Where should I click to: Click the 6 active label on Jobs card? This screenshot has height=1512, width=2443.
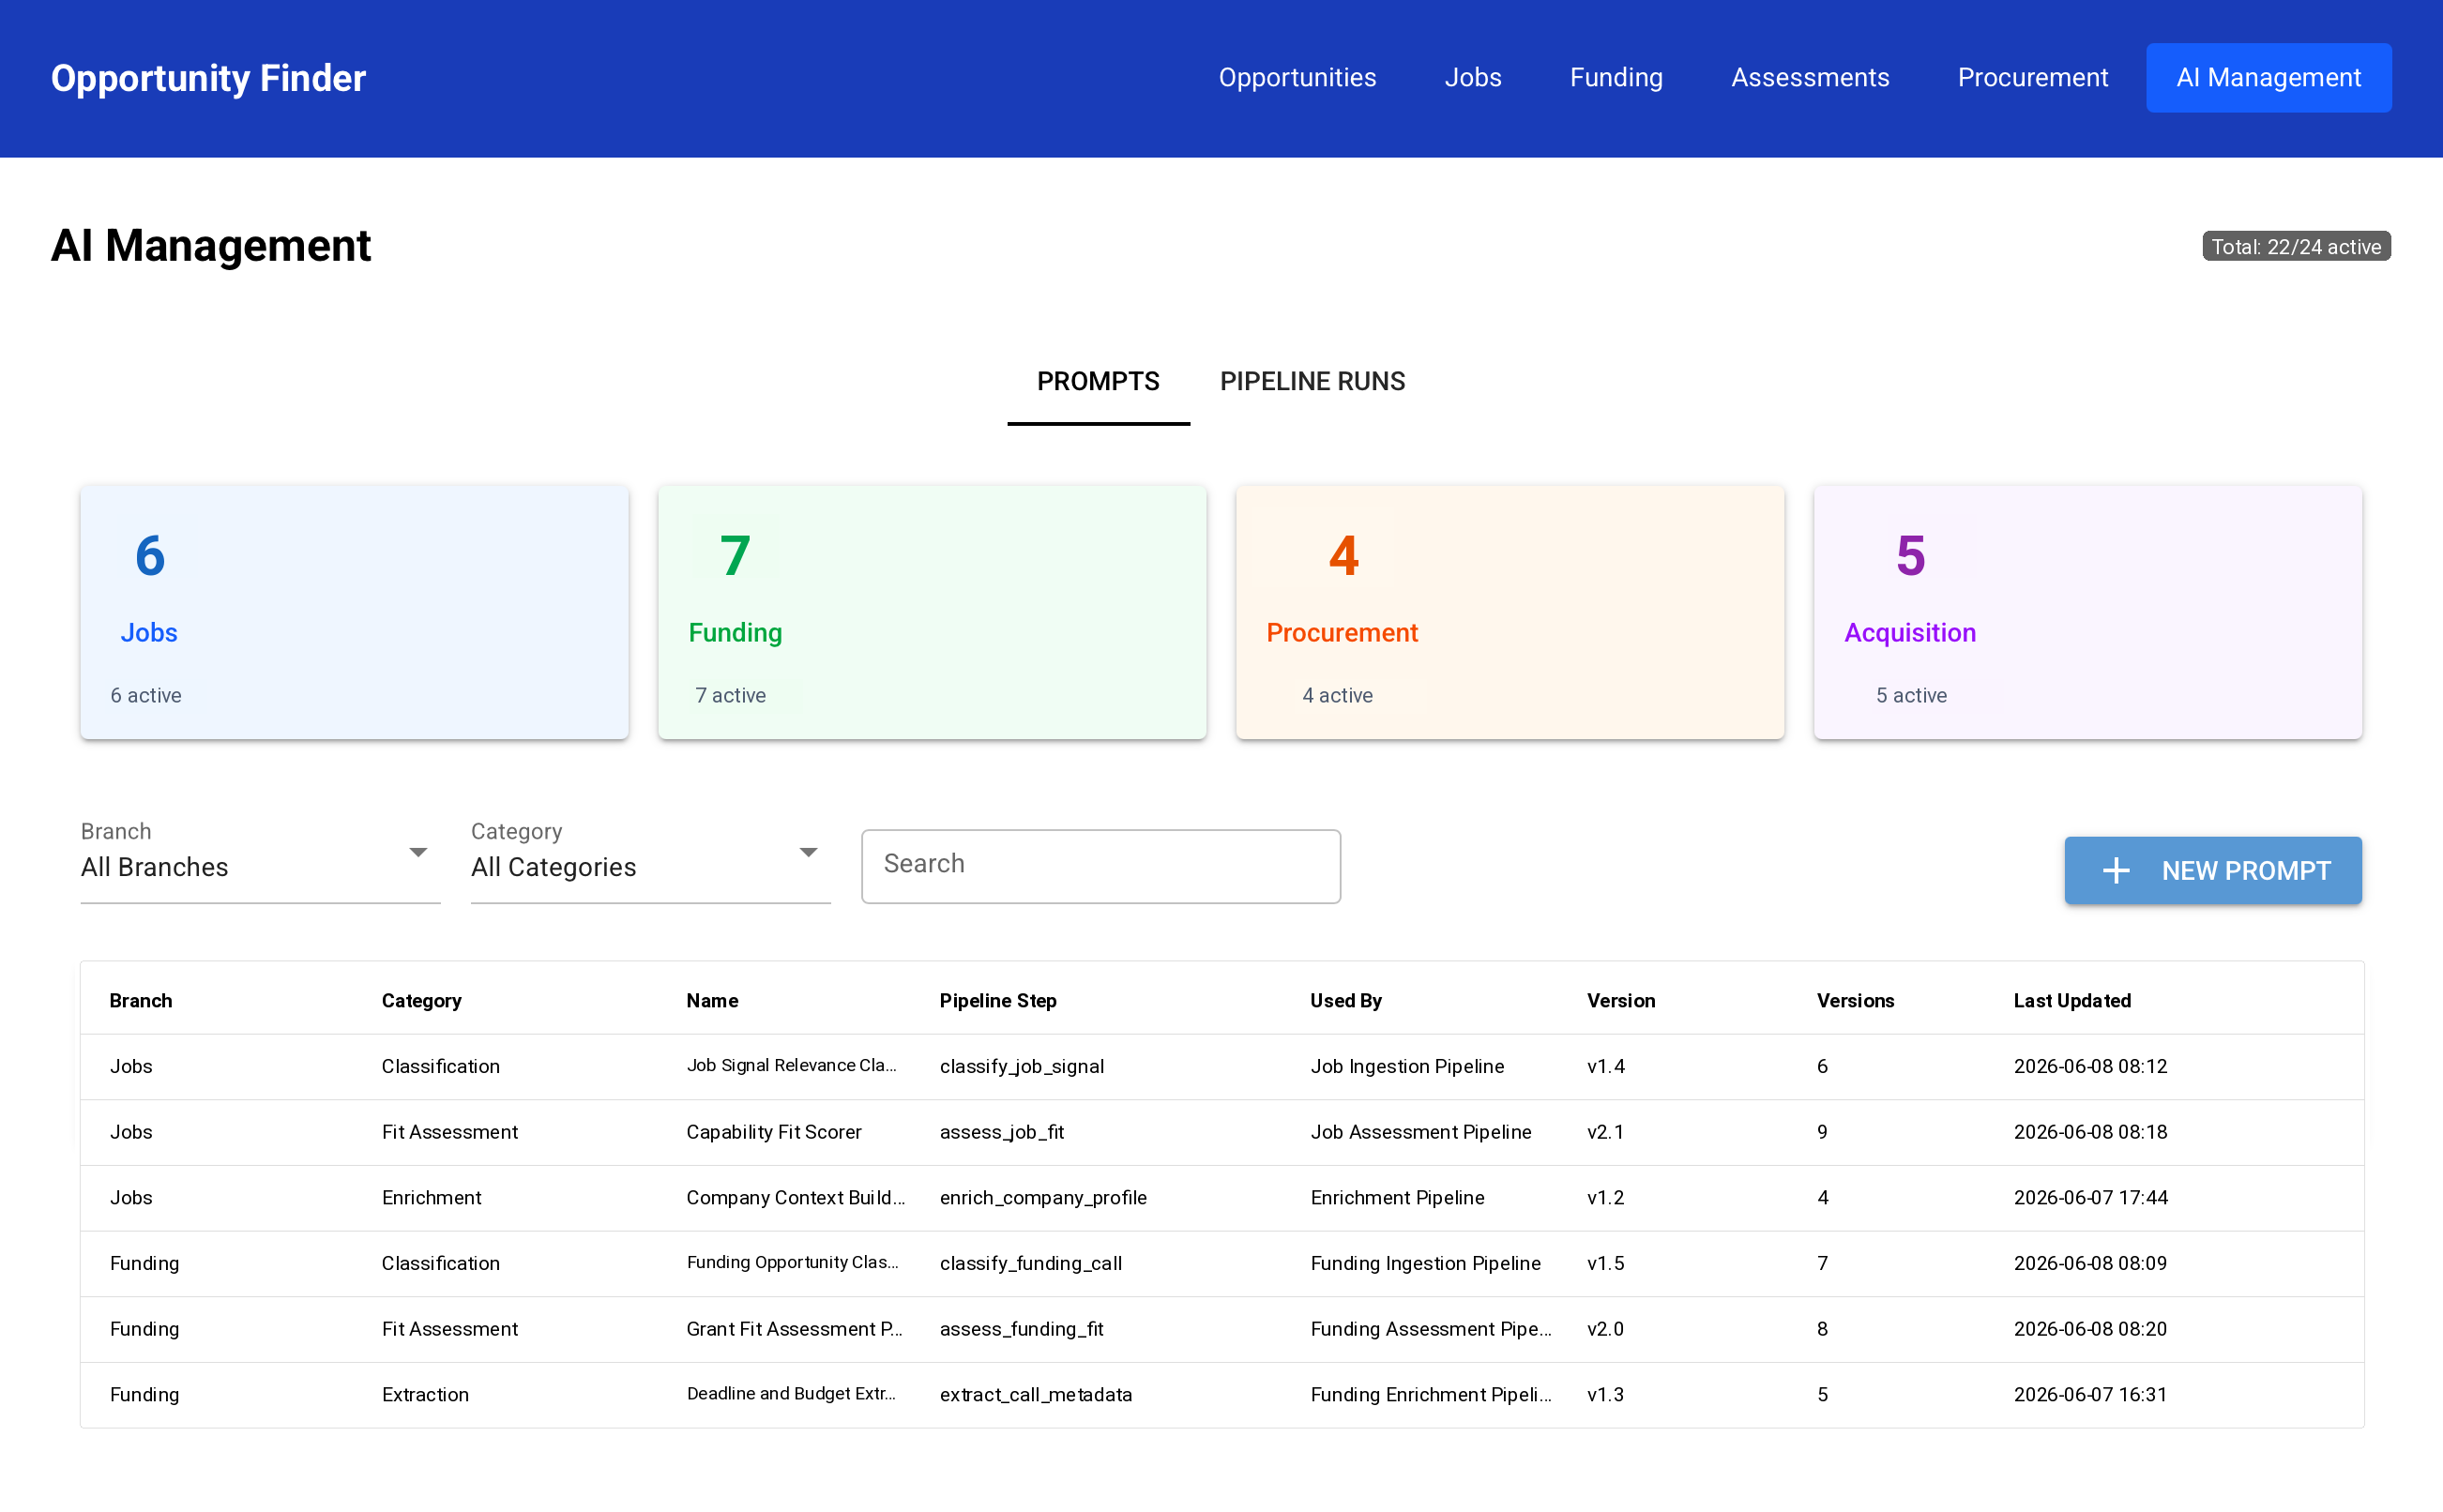[x=146, y=695]
